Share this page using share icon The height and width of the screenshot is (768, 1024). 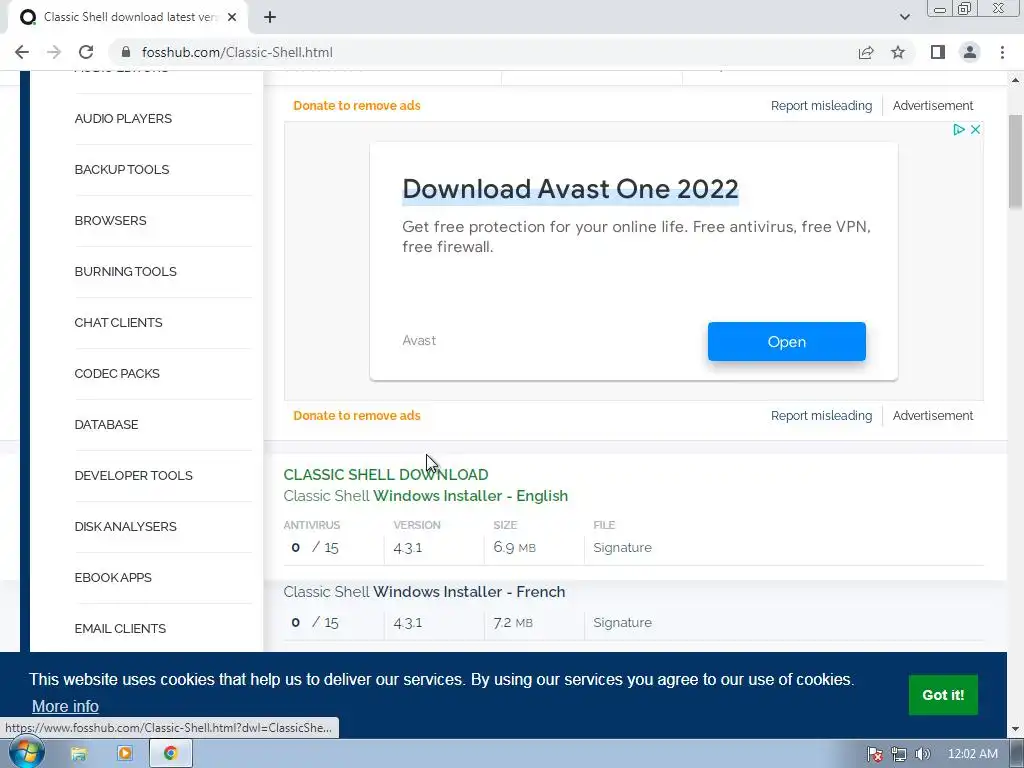[866, 52]
